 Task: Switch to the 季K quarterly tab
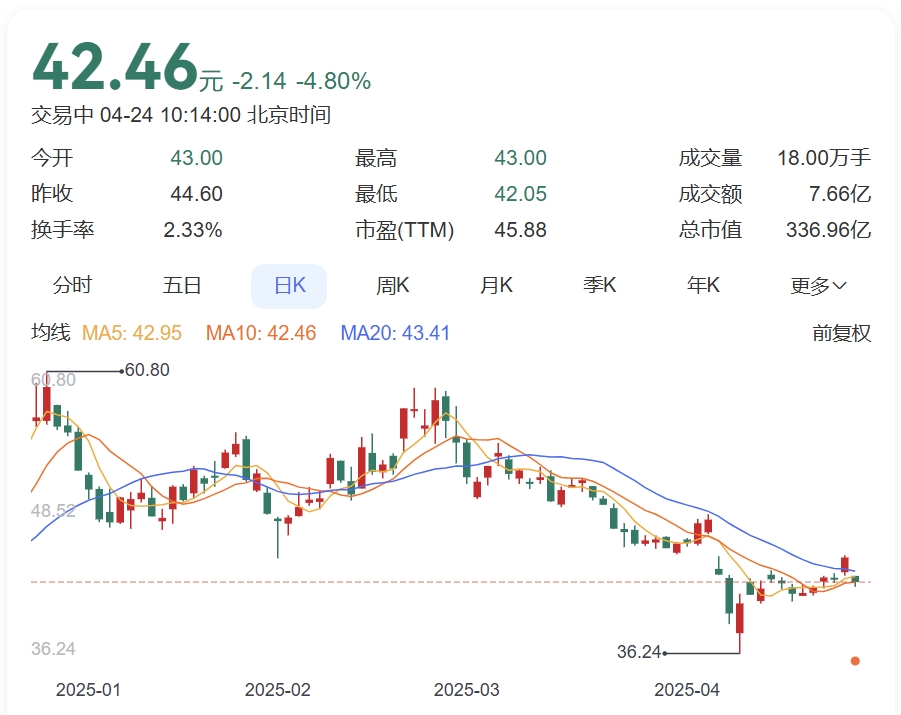[x=599, y=286]
